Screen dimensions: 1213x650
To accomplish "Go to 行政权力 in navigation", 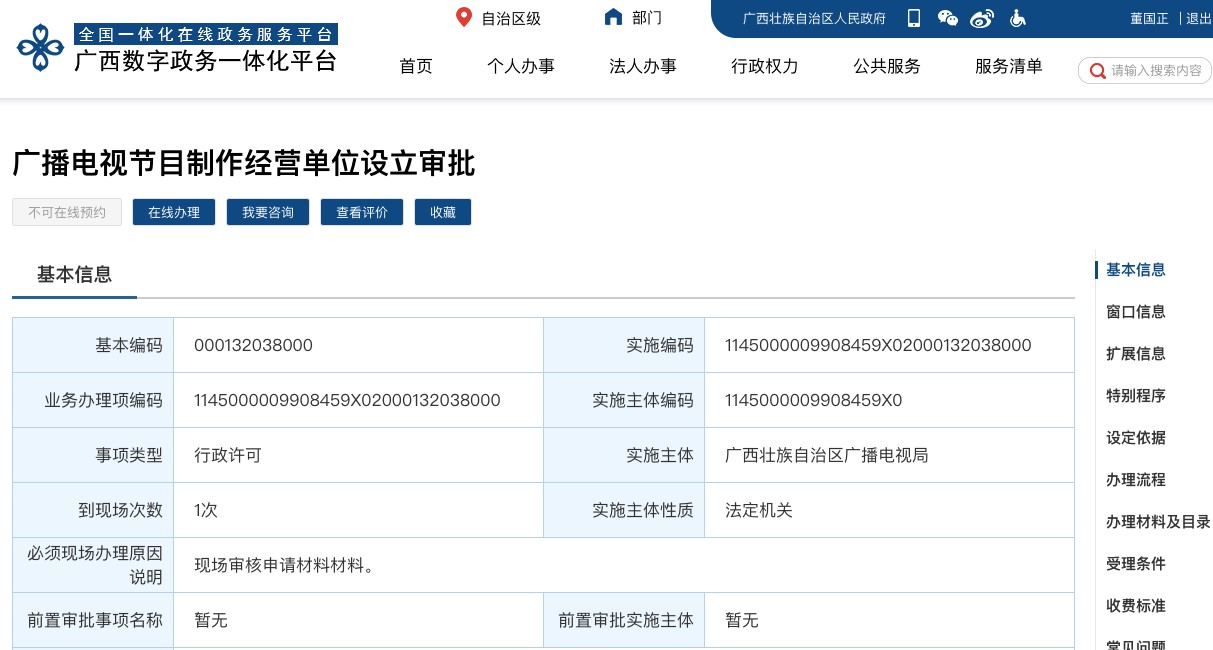I will coord(764,66).
